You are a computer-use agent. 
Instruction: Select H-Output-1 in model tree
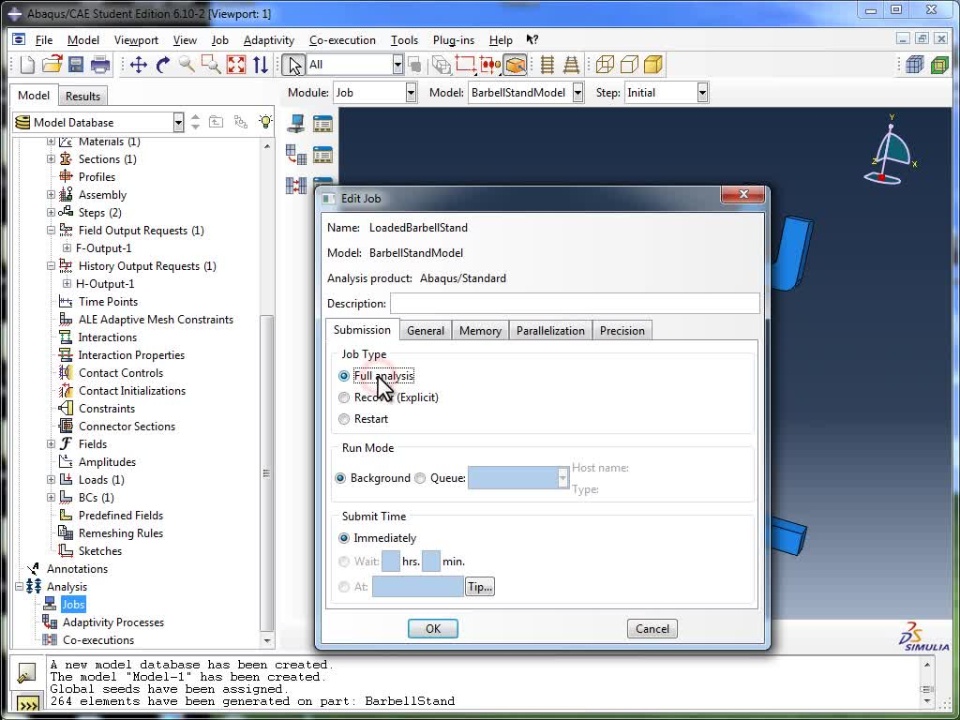click(x=105, y=284)
